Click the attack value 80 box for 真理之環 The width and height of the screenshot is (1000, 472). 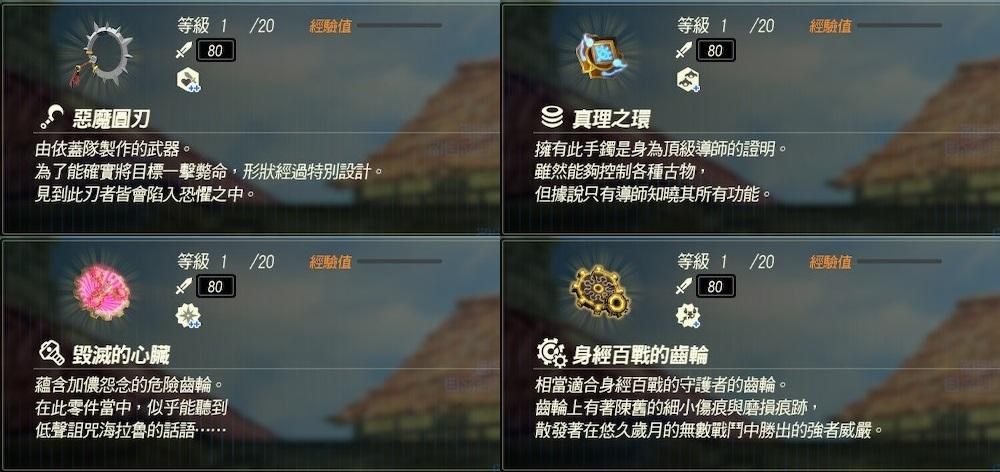[x=716, y=50]
